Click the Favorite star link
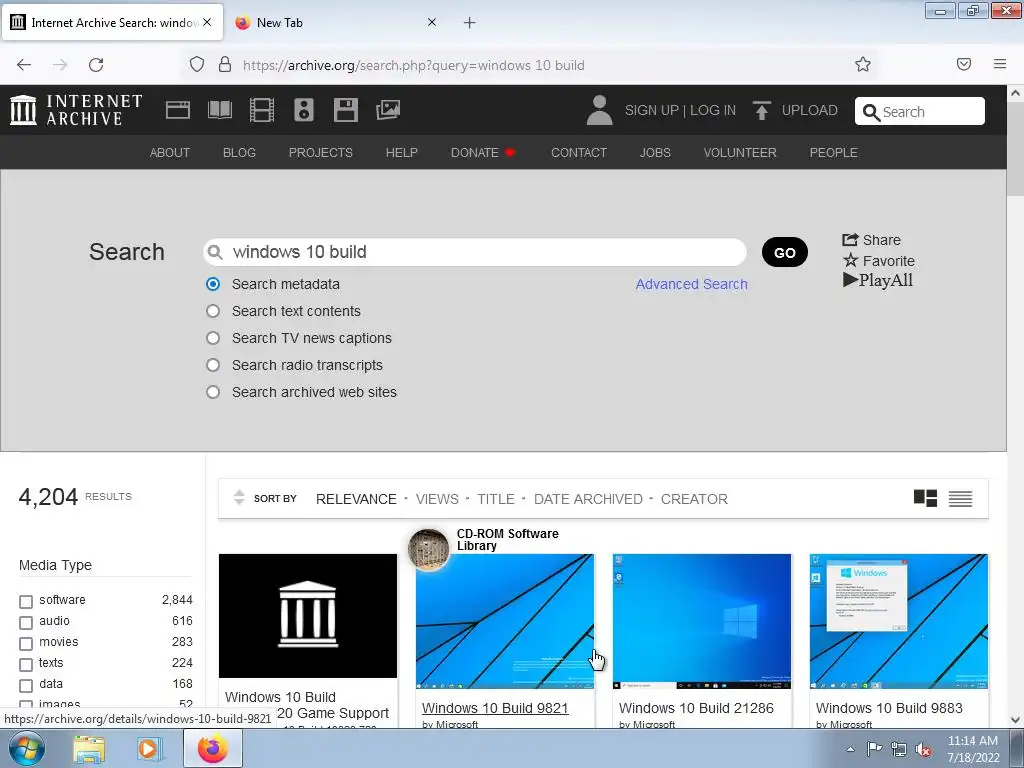Image resolution: width=1024 pixels, height=768 pixels. point(879,261)
